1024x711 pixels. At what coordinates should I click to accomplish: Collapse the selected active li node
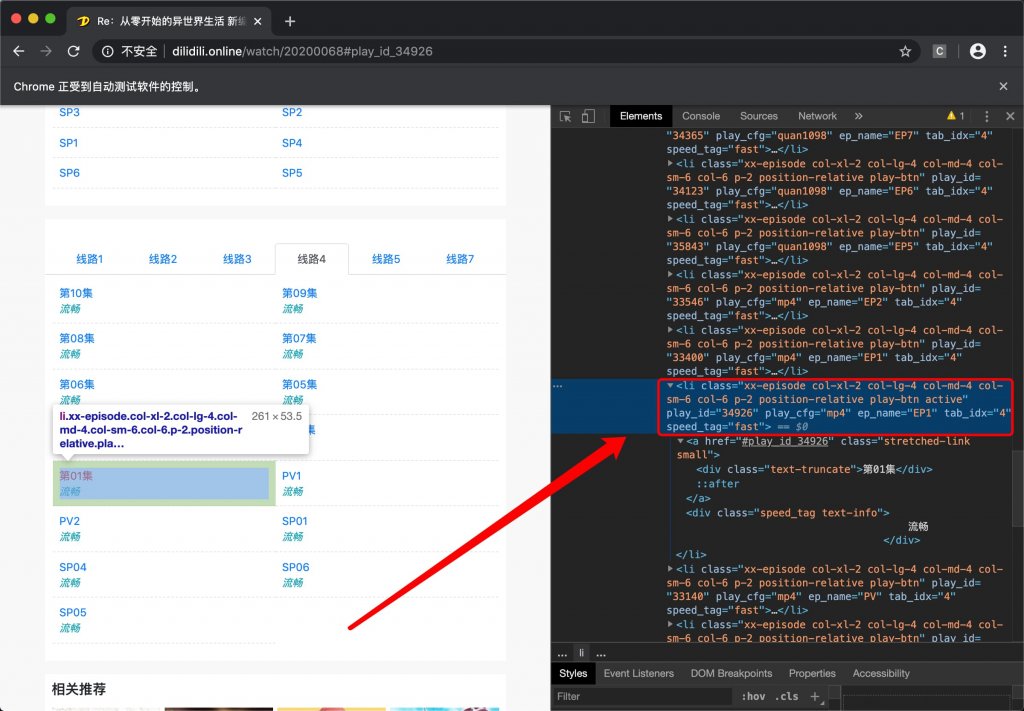click(x=671, y=386)
